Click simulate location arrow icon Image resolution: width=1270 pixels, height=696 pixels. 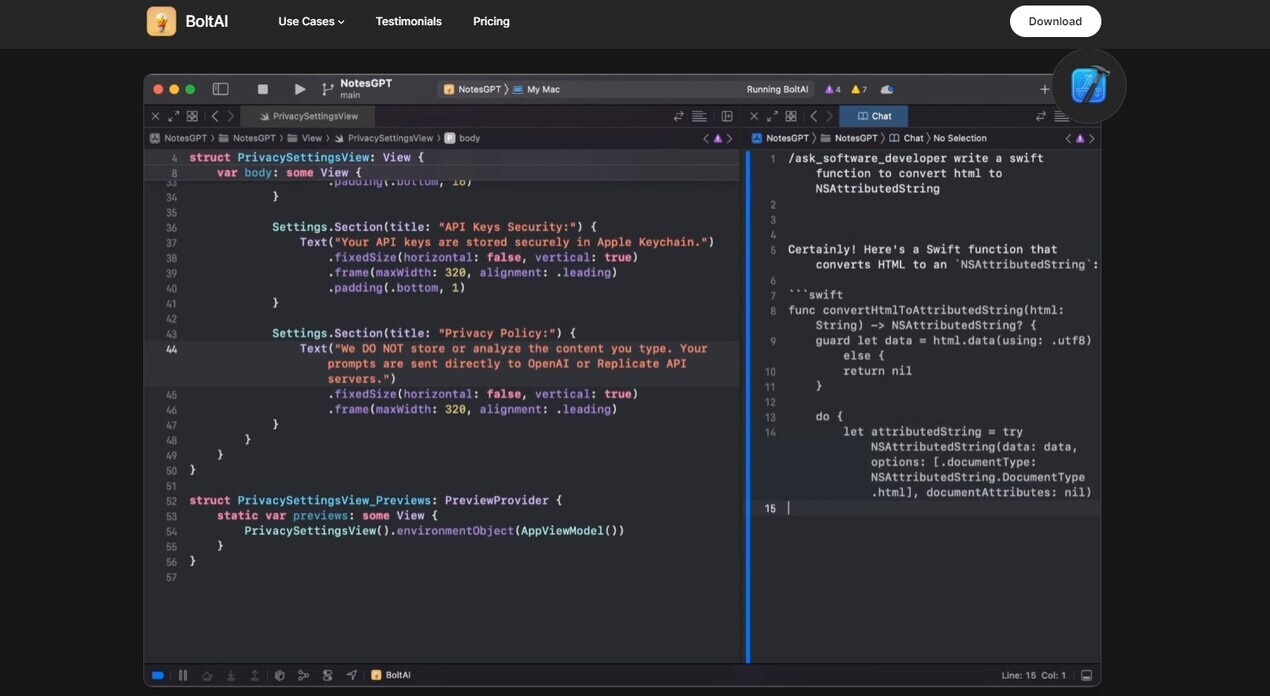(x=351, y=675)
